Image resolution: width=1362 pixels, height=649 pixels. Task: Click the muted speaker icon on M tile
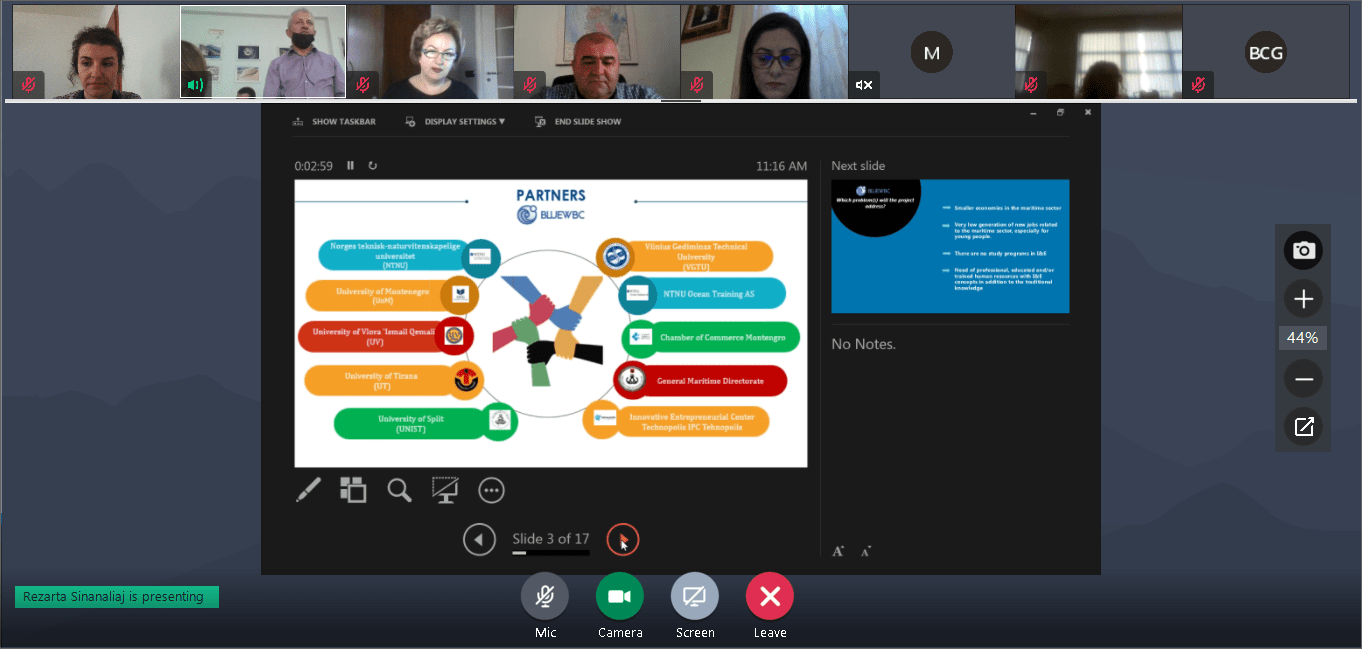pyautogui.click(x=864, y=85)
